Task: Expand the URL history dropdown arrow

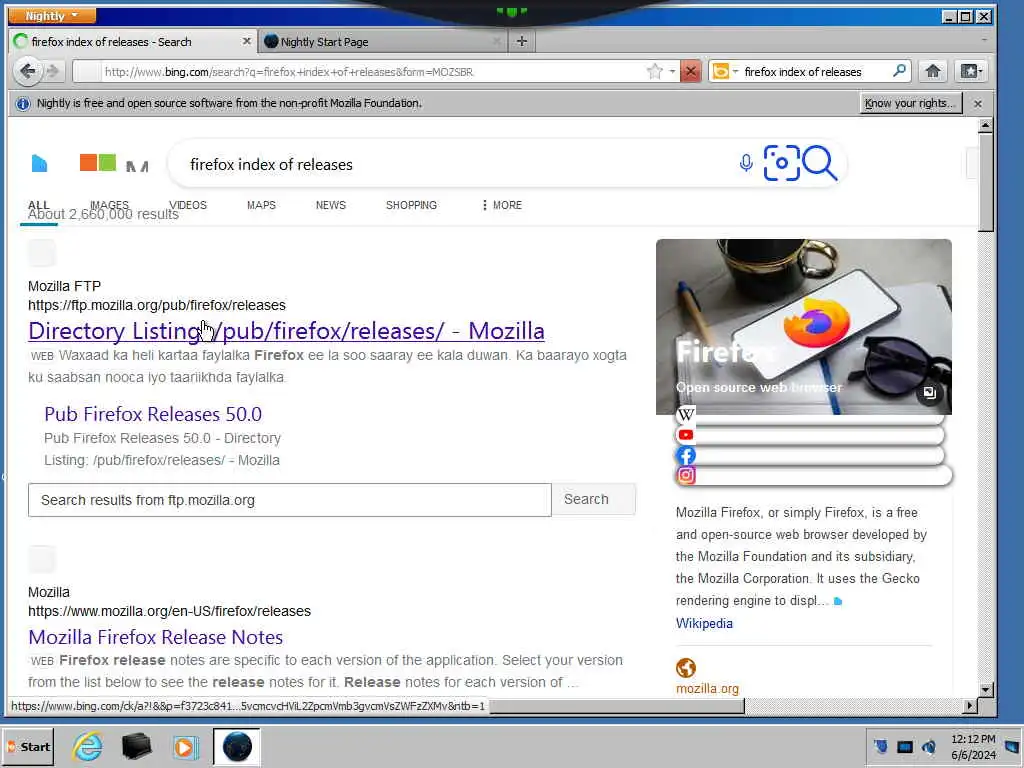Action: tap(672, 72)
